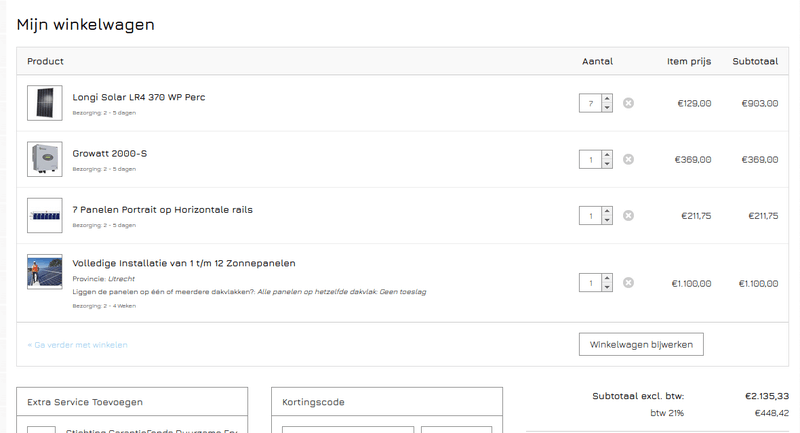Increase quantity of Growatt 2000-S
The image size is (800, 433).
(607, 155)
